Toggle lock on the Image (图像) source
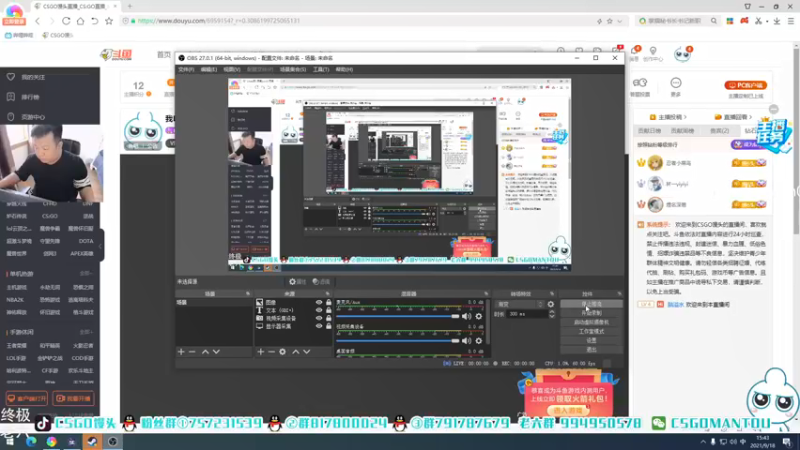 click(329, 303)
